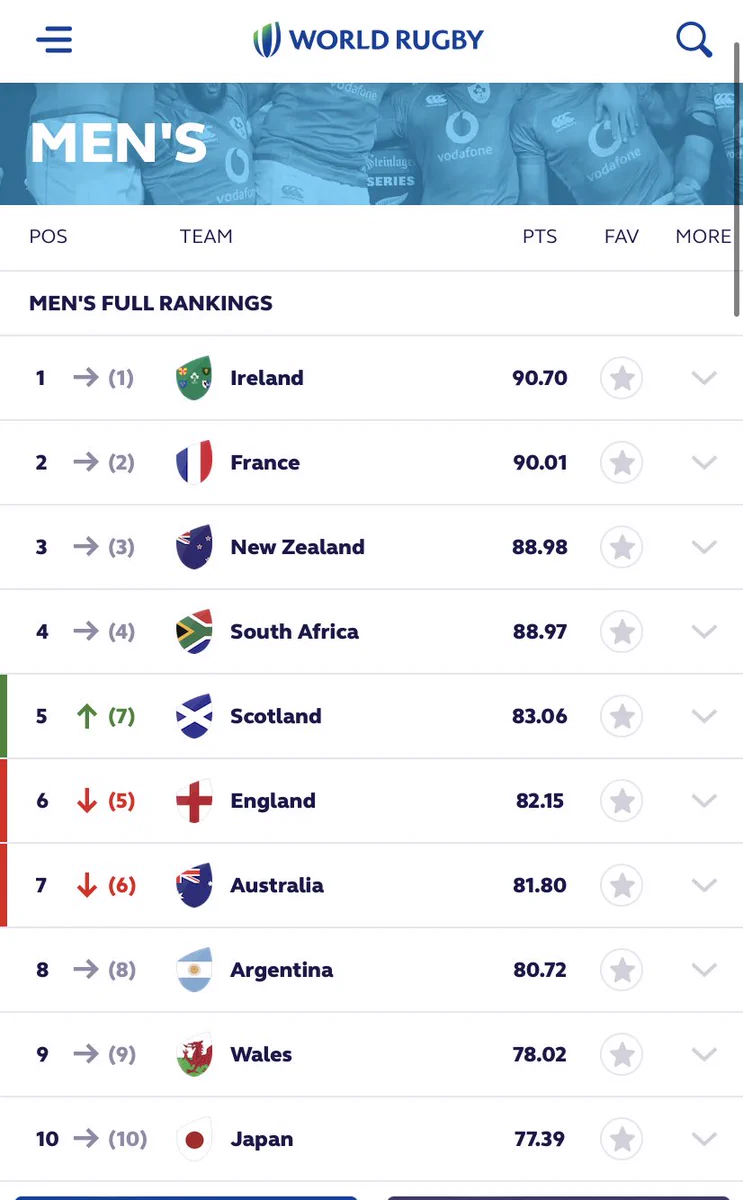The image size is (743, 1200).
Task: Toggle favourite star for England
Action: point(621,801)
